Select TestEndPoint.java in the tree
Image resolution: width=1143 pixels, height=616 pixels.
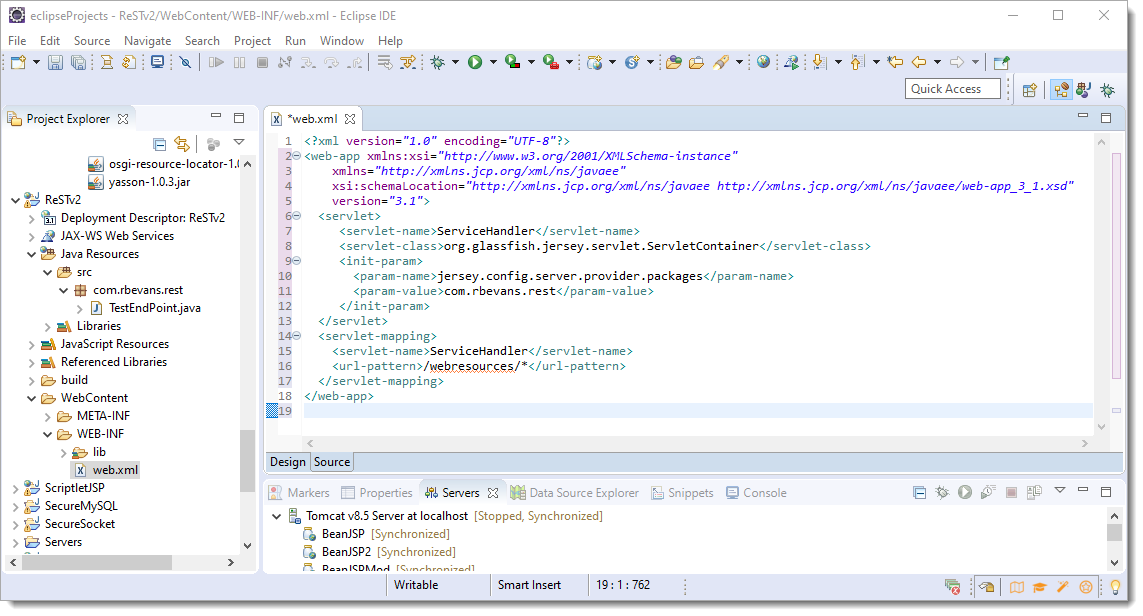tap(155, 308)
